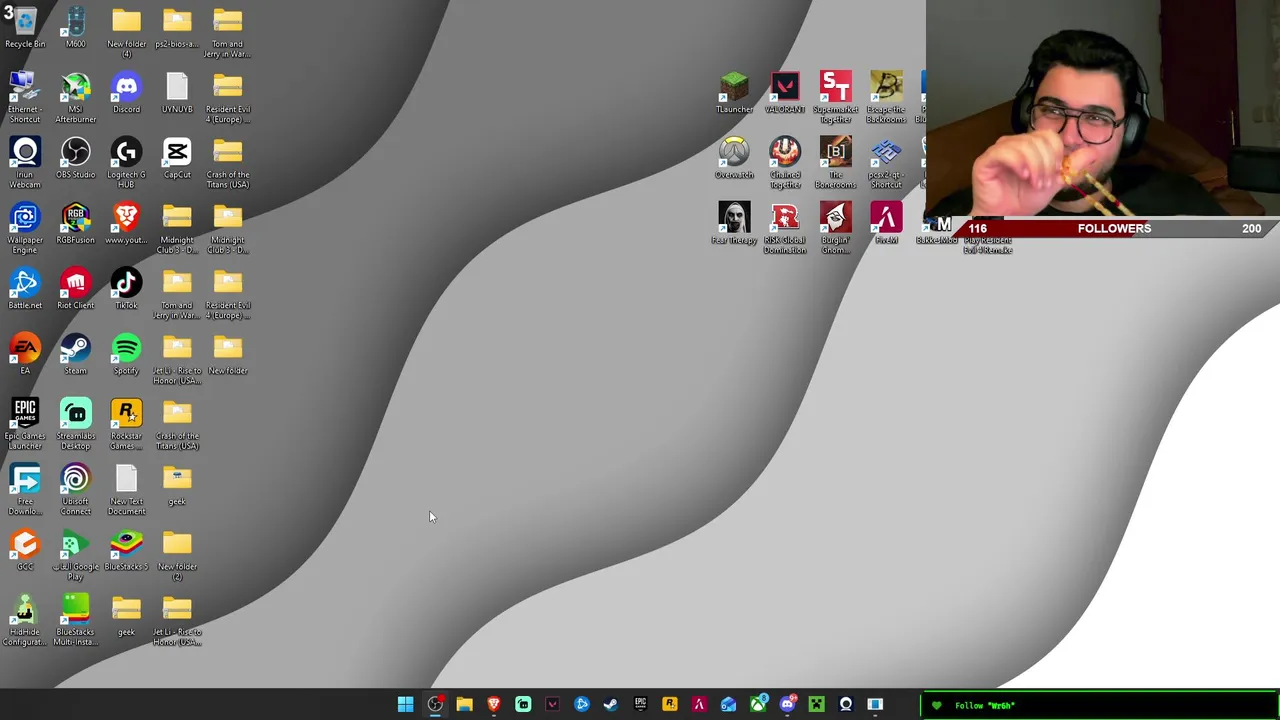Open FiveM desktop shortcut

pos(886,223)
